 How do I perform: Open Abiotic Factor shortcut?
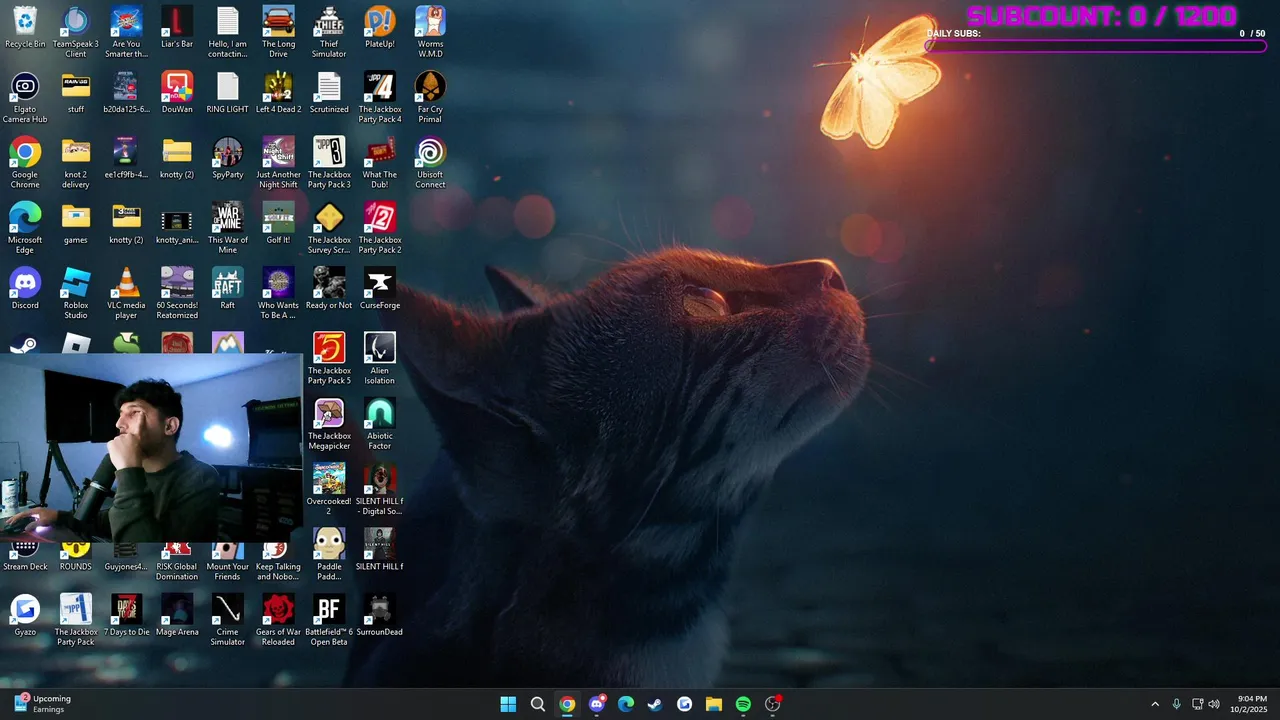coord(380,424)
